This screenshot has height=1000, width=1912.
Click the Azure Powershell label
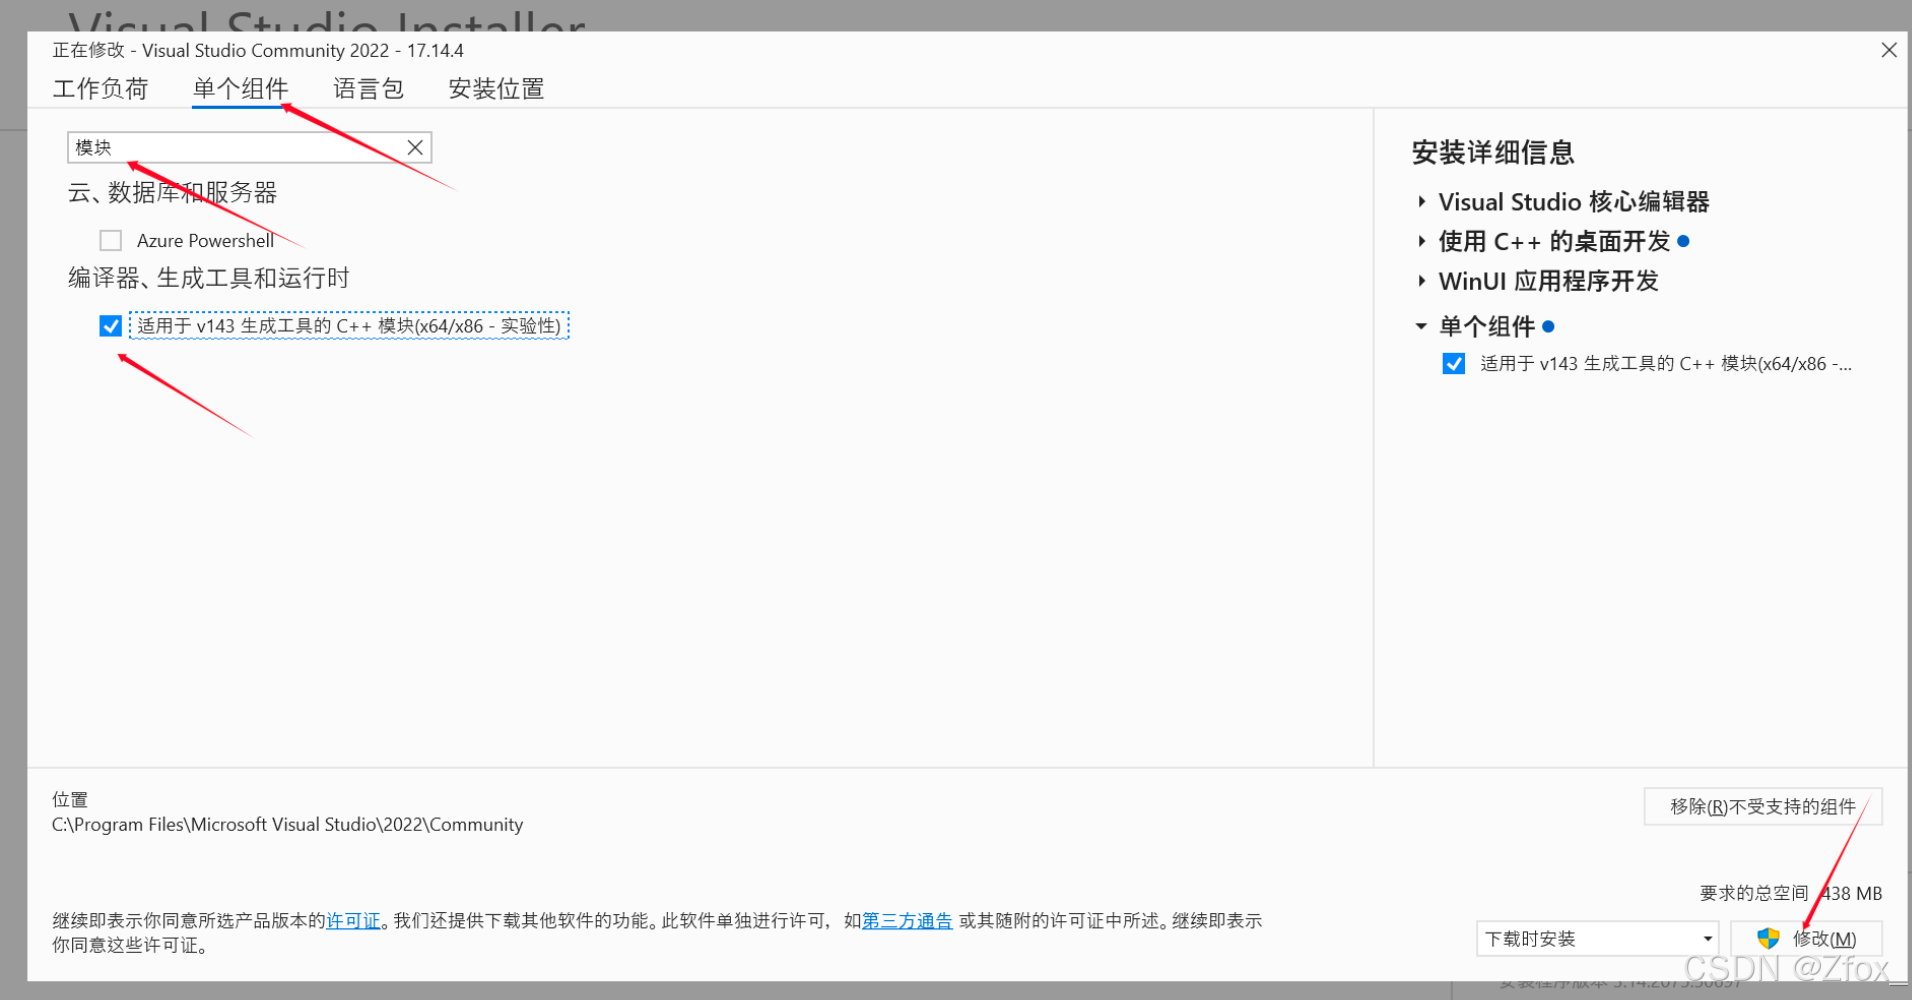point(205,241)
